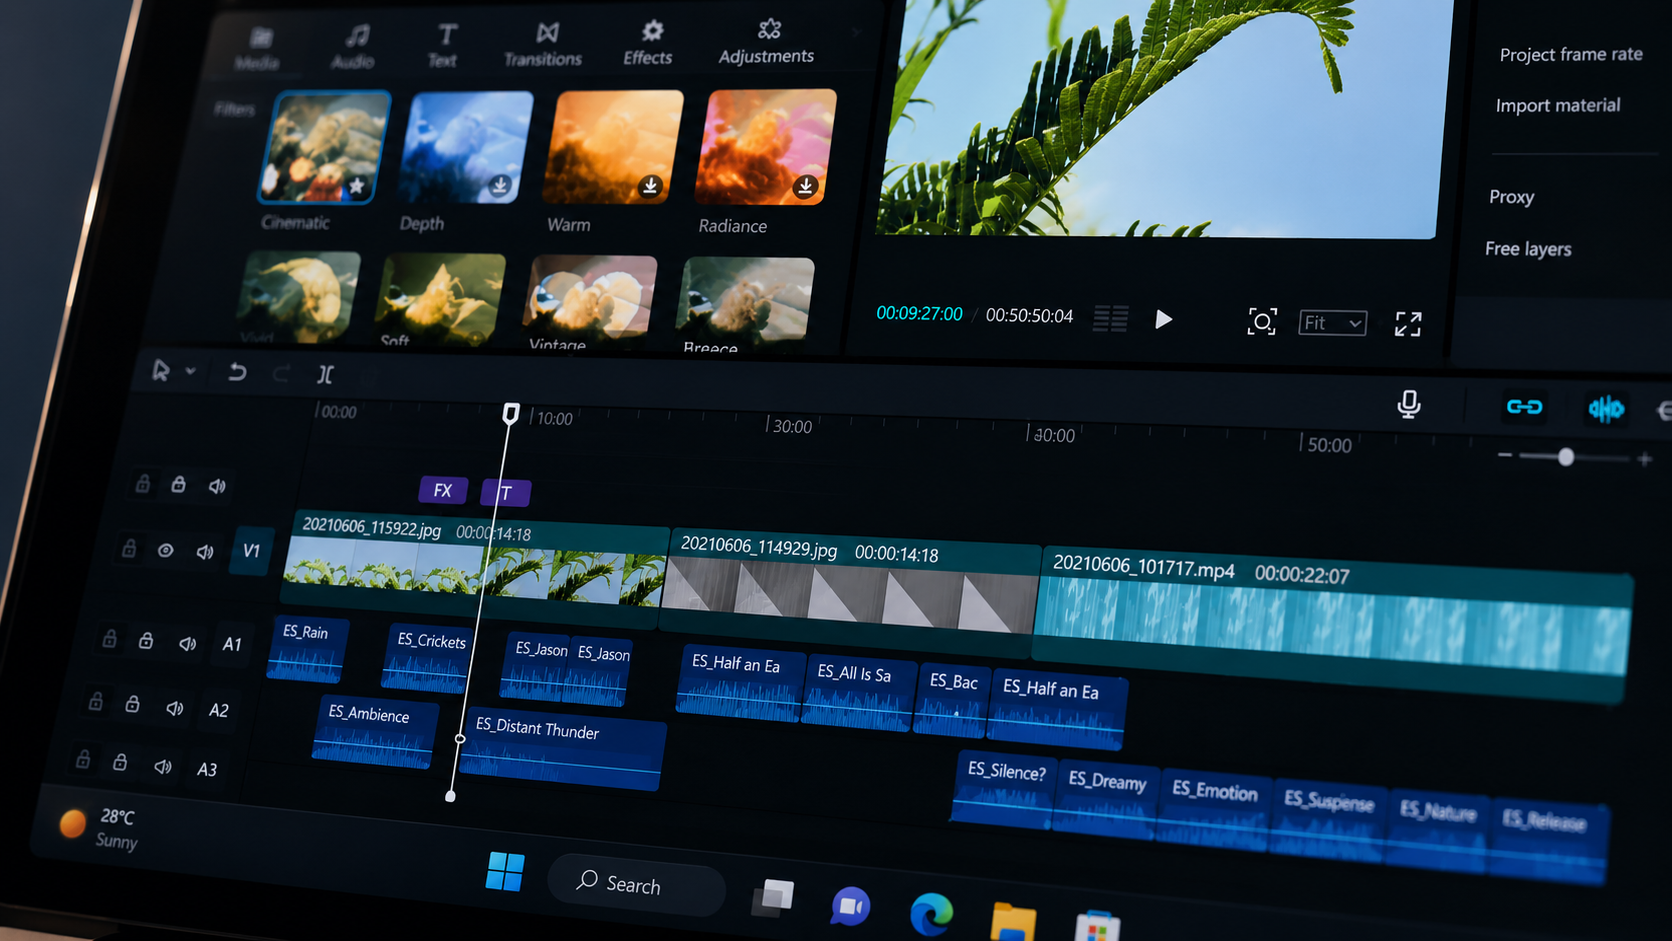Play the preview video
The image size is (1672, 941).
point(1163,319)
